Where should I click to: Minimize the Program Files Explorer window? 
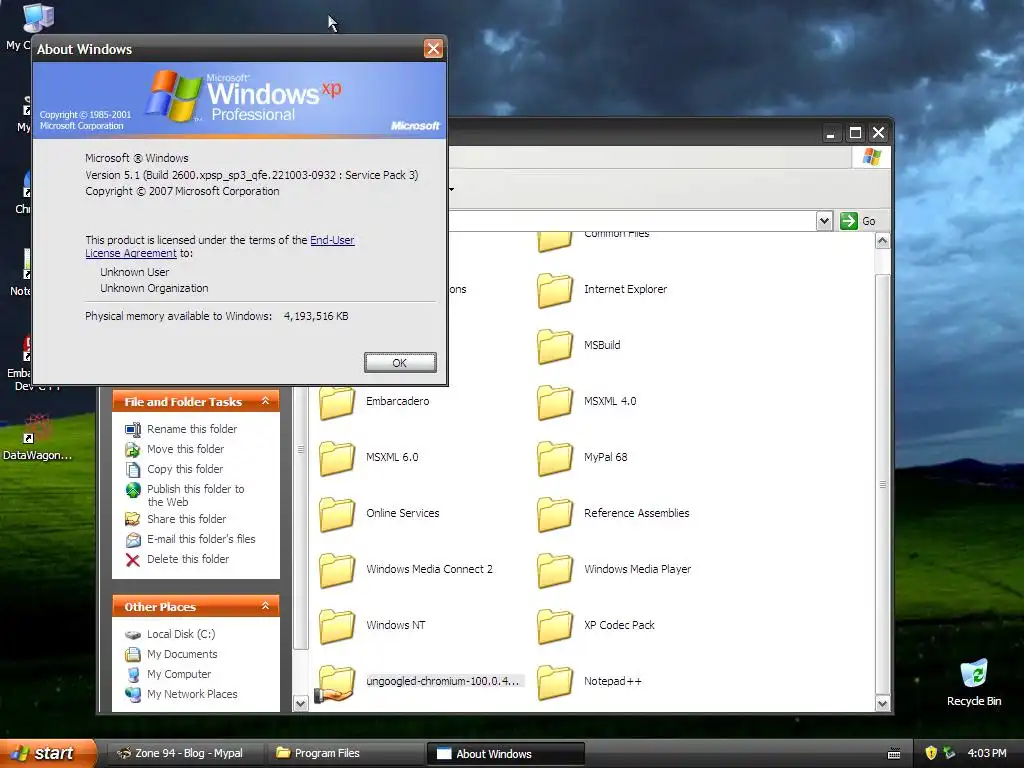click(830, 133)
